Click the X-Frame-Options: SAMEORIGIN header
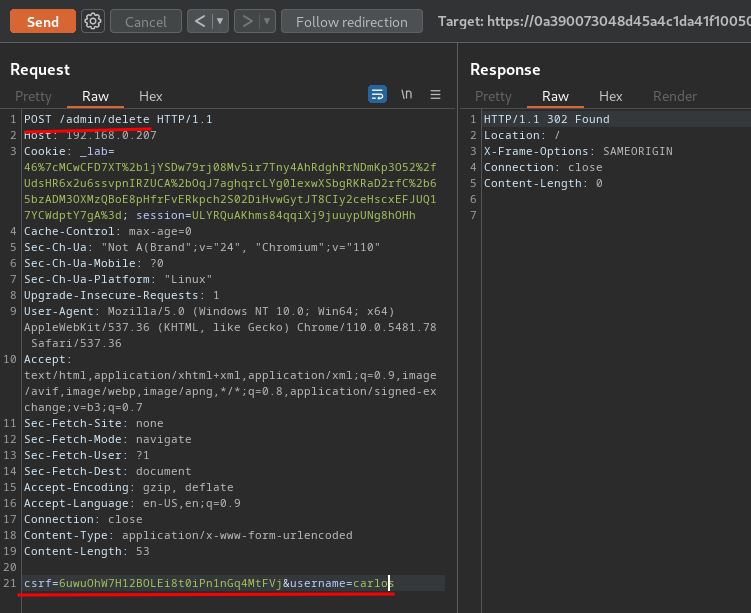 tap(578, 151)
